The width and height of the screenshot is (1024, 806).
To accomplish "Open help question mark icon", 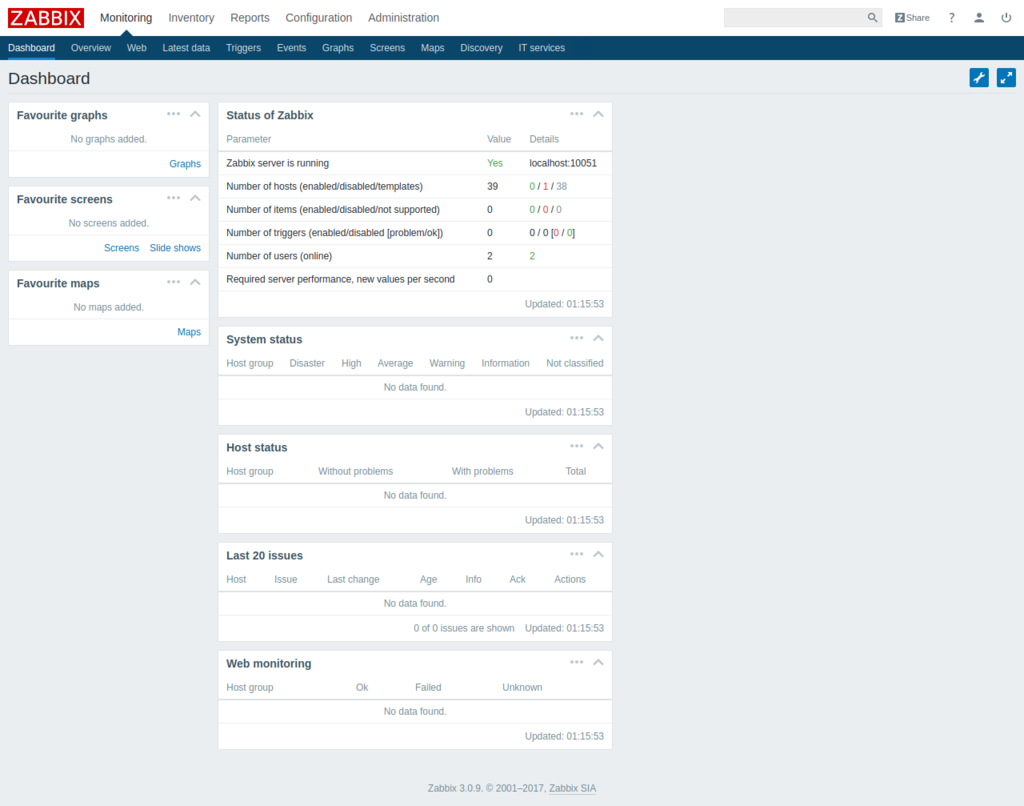I will 952,18.
